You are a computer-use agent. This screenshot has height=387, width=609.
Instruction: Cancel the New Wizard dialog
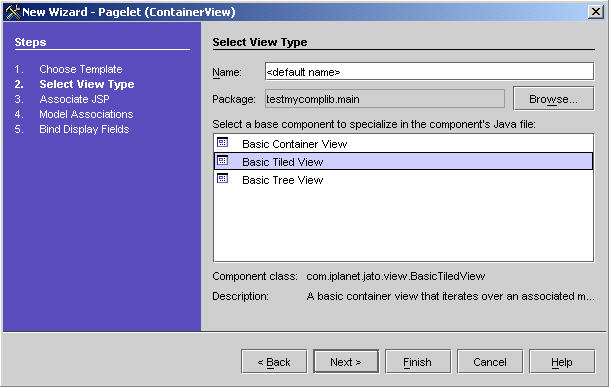pyautogui.click(x=490, y=362)
